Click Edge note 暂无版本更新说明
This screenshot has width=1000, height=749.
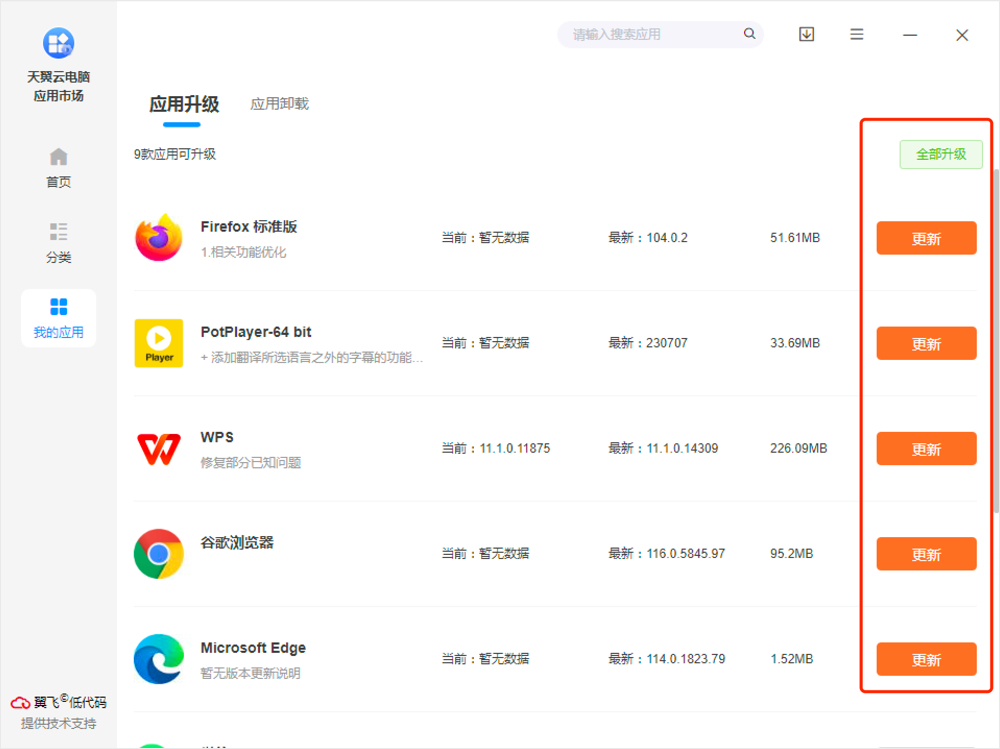[250, 674]
